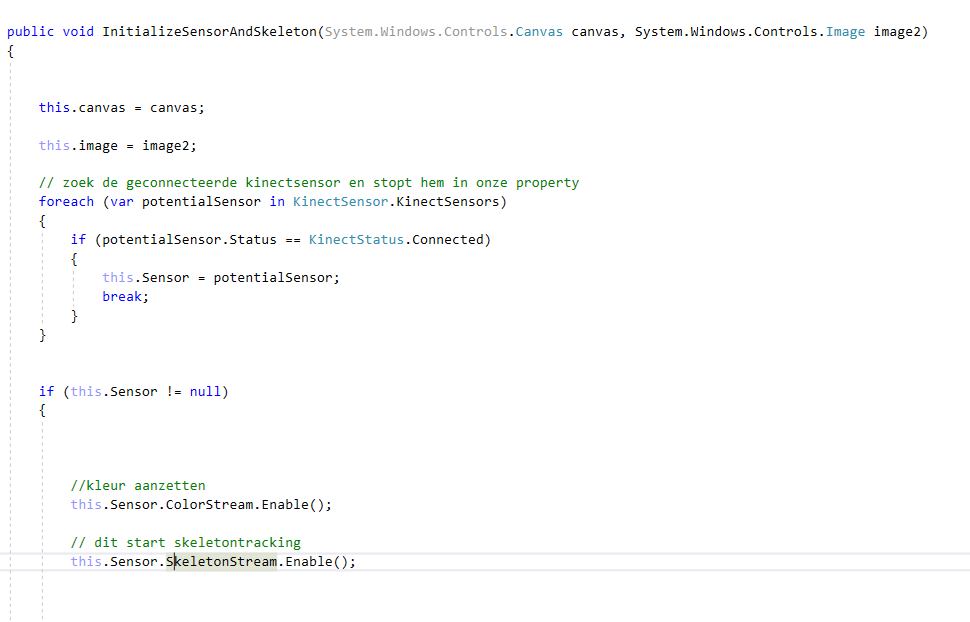
Task: Click the line 'this.Sensor = potentialSensor;'
Action: (x=221, y=278)
